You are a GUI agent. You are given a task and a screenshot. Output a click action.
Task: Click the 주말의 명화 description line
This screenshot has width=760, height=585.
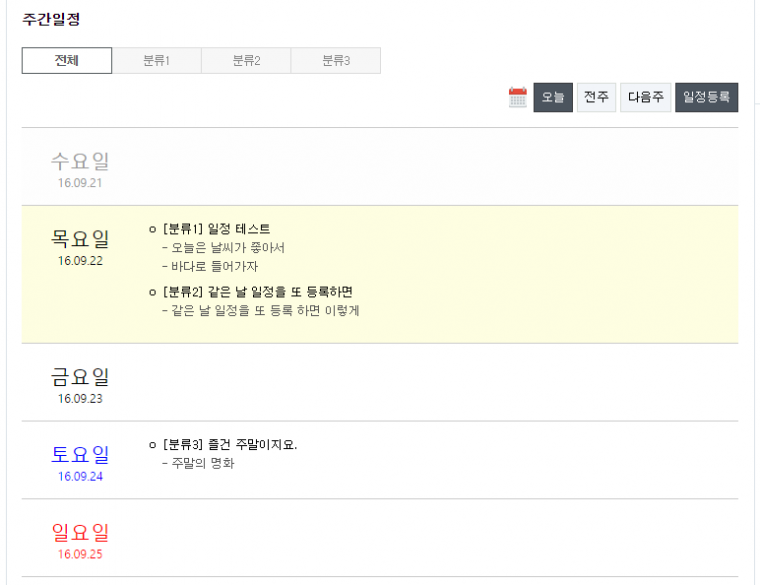click(x=201, y=463)
